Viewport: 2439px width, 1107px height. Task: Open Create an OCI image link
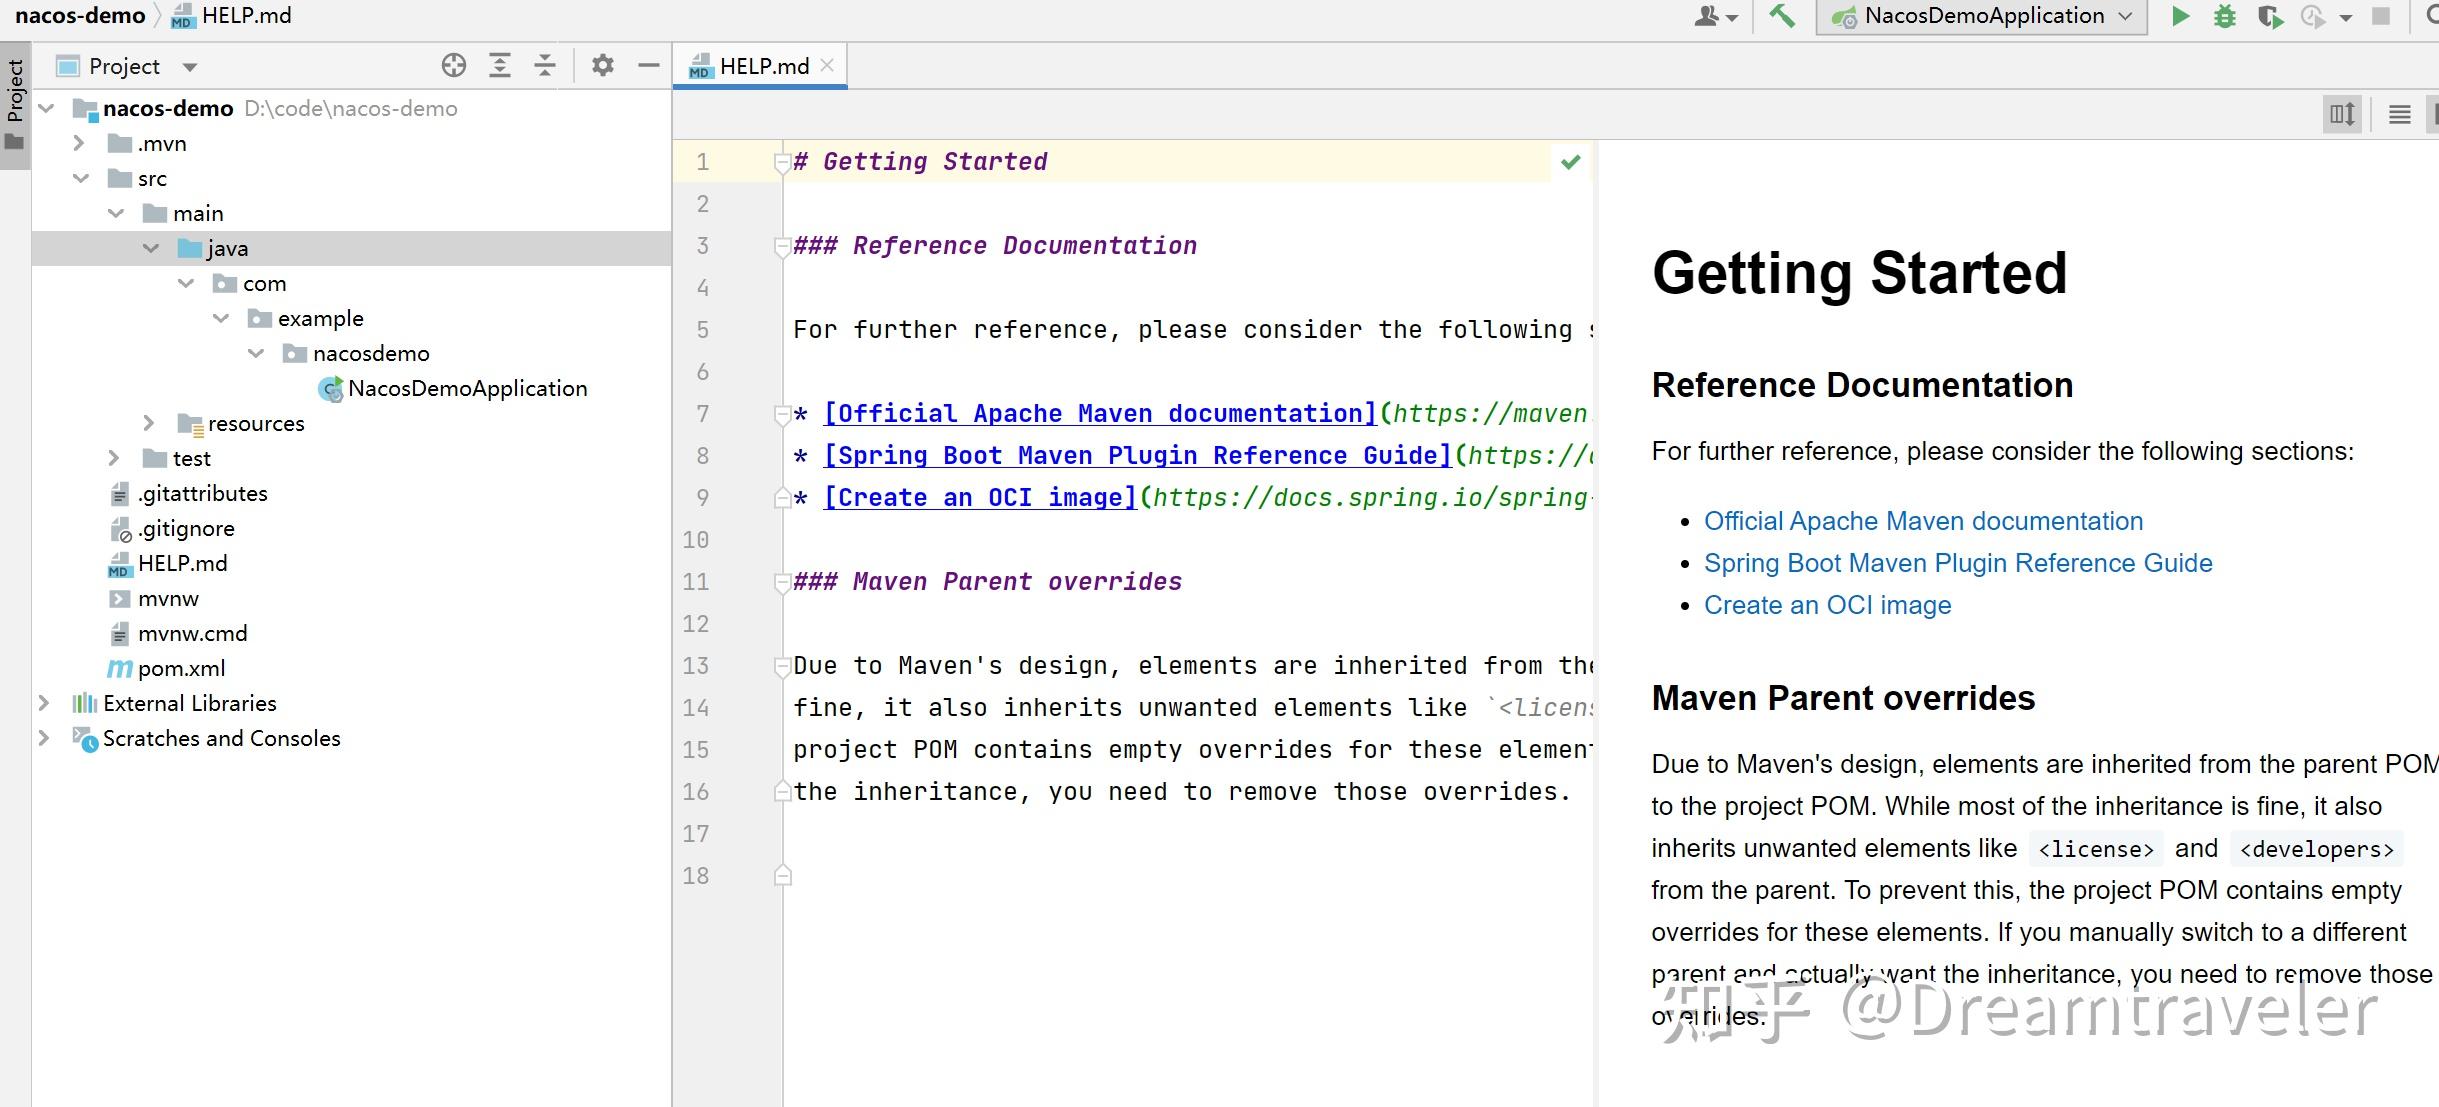1827,605
